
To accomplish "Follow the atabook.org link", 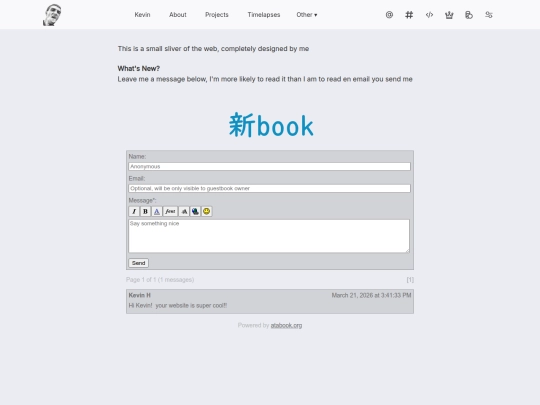I will (x=286, y=325).
